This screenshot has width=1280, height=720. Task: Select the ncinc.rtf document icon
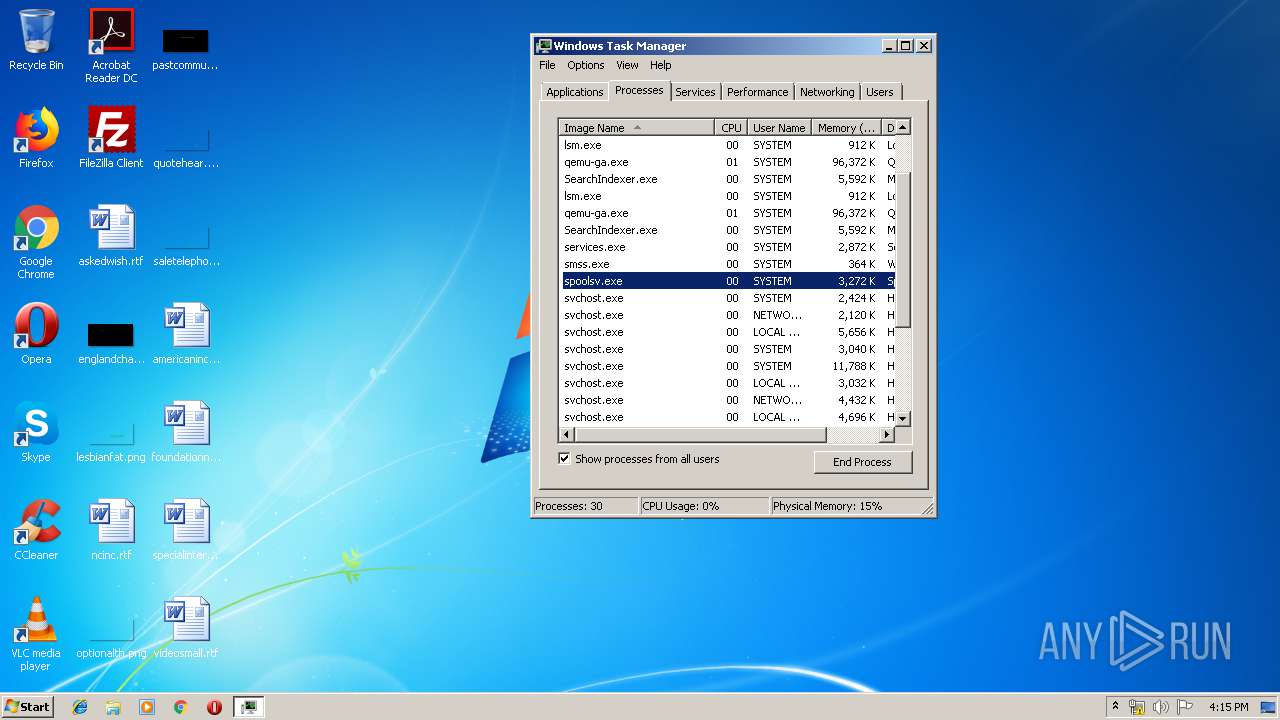coord(111,530)
